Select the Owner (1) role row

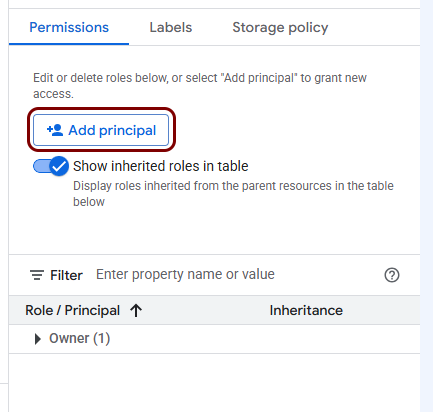coord(214,339)
